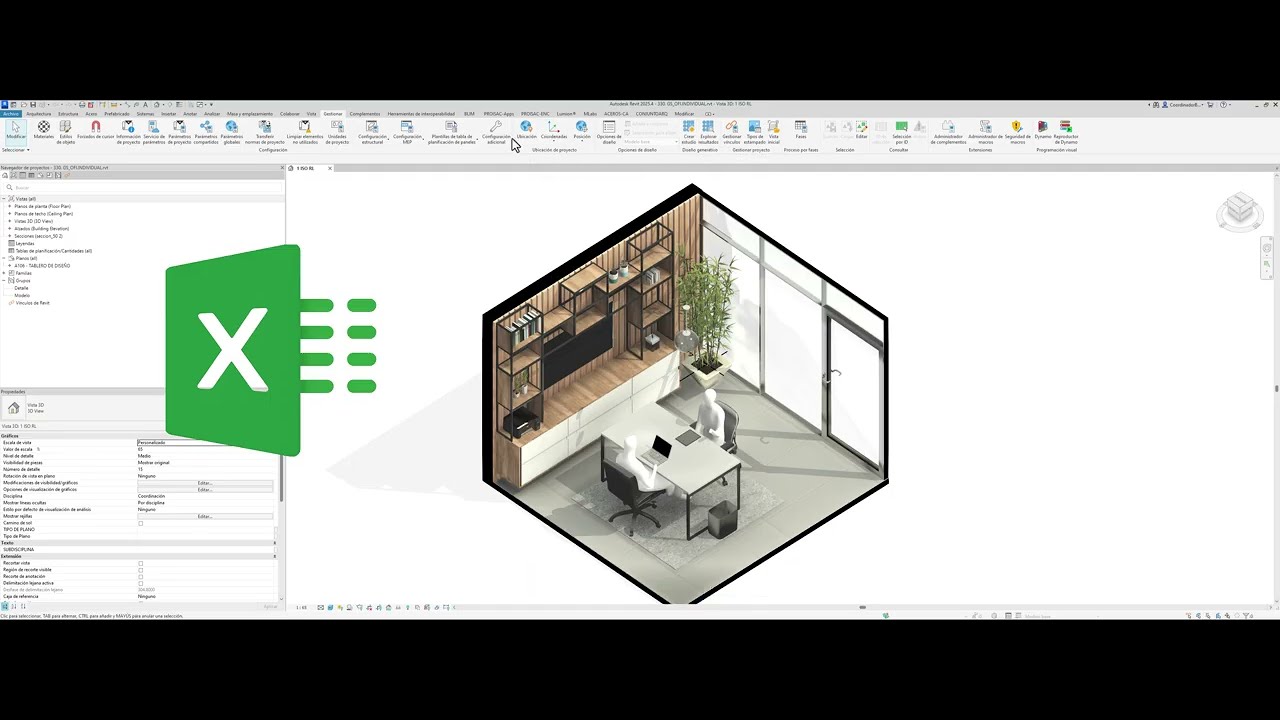1280x720 pixels.
Task: Select A106 - TABLERO DE DISEÑO sheet
Action: 42,266
